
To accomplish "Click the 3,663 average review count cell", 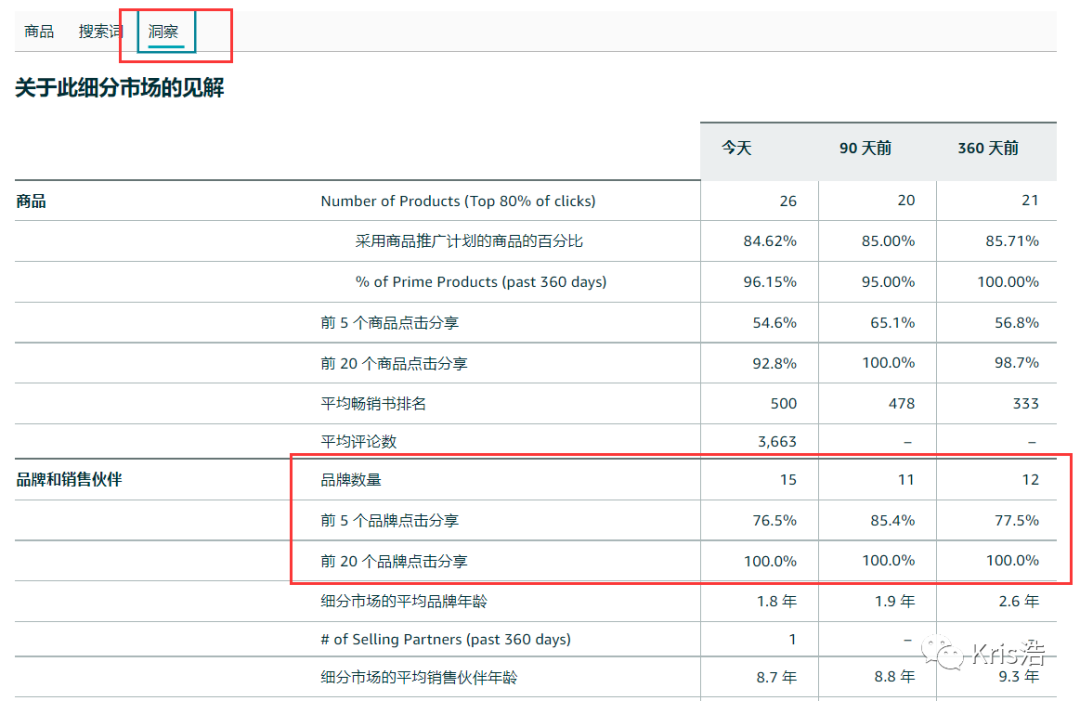I will pyautogui.click(x=777, y=442).
